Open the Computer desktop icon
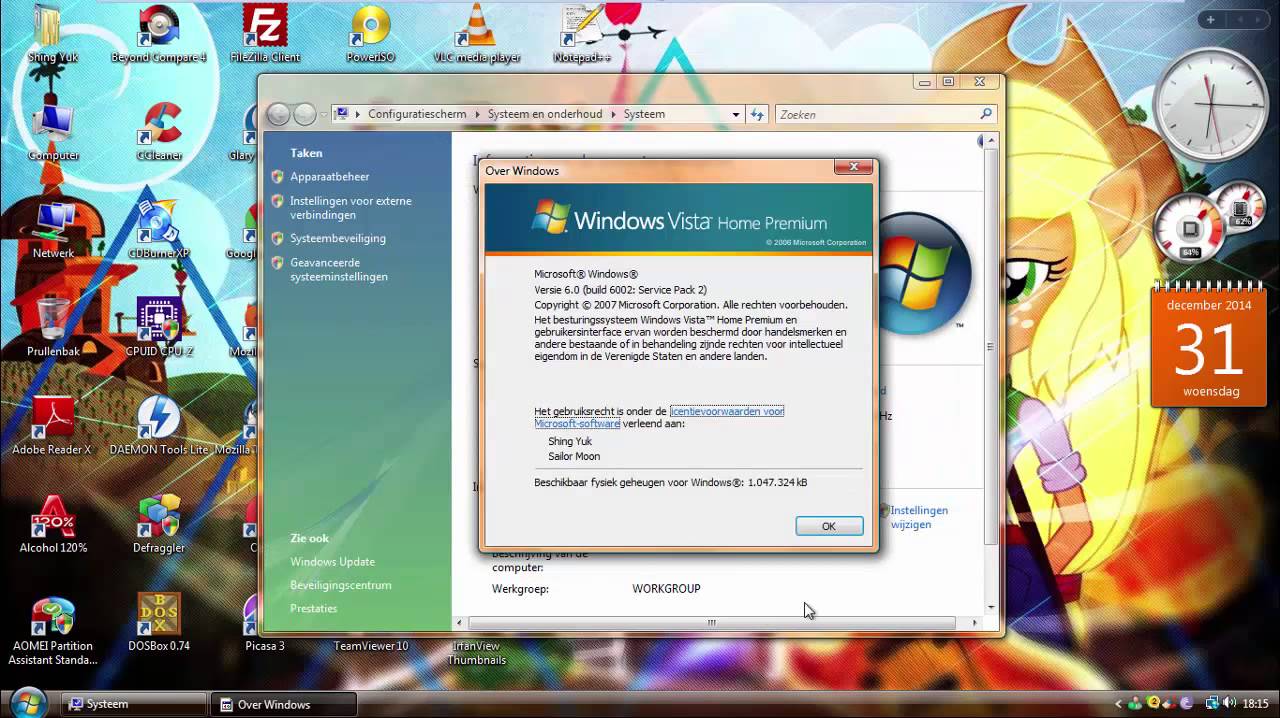Image resolution: width=1280 pixels, height=718 pixels. point(53,131)
